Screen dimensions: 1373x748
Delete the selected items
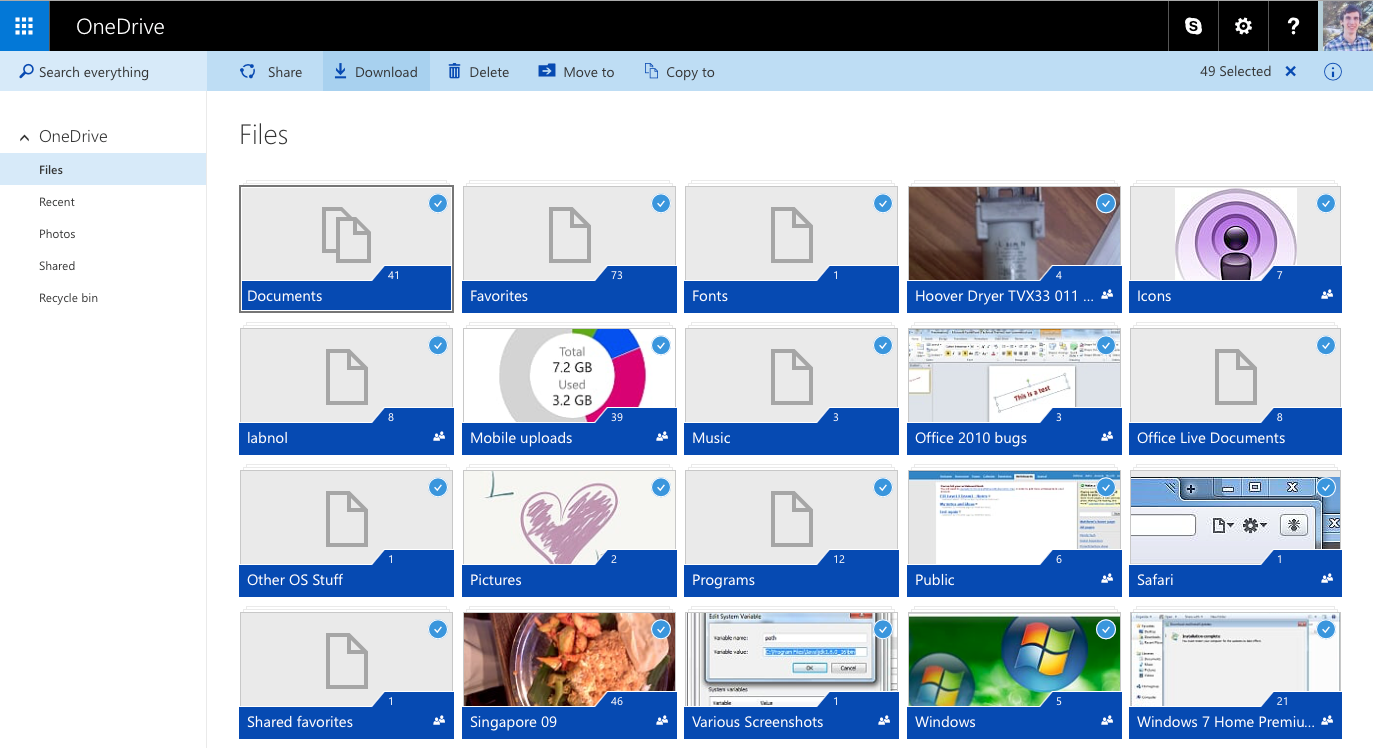click(478, 72)
